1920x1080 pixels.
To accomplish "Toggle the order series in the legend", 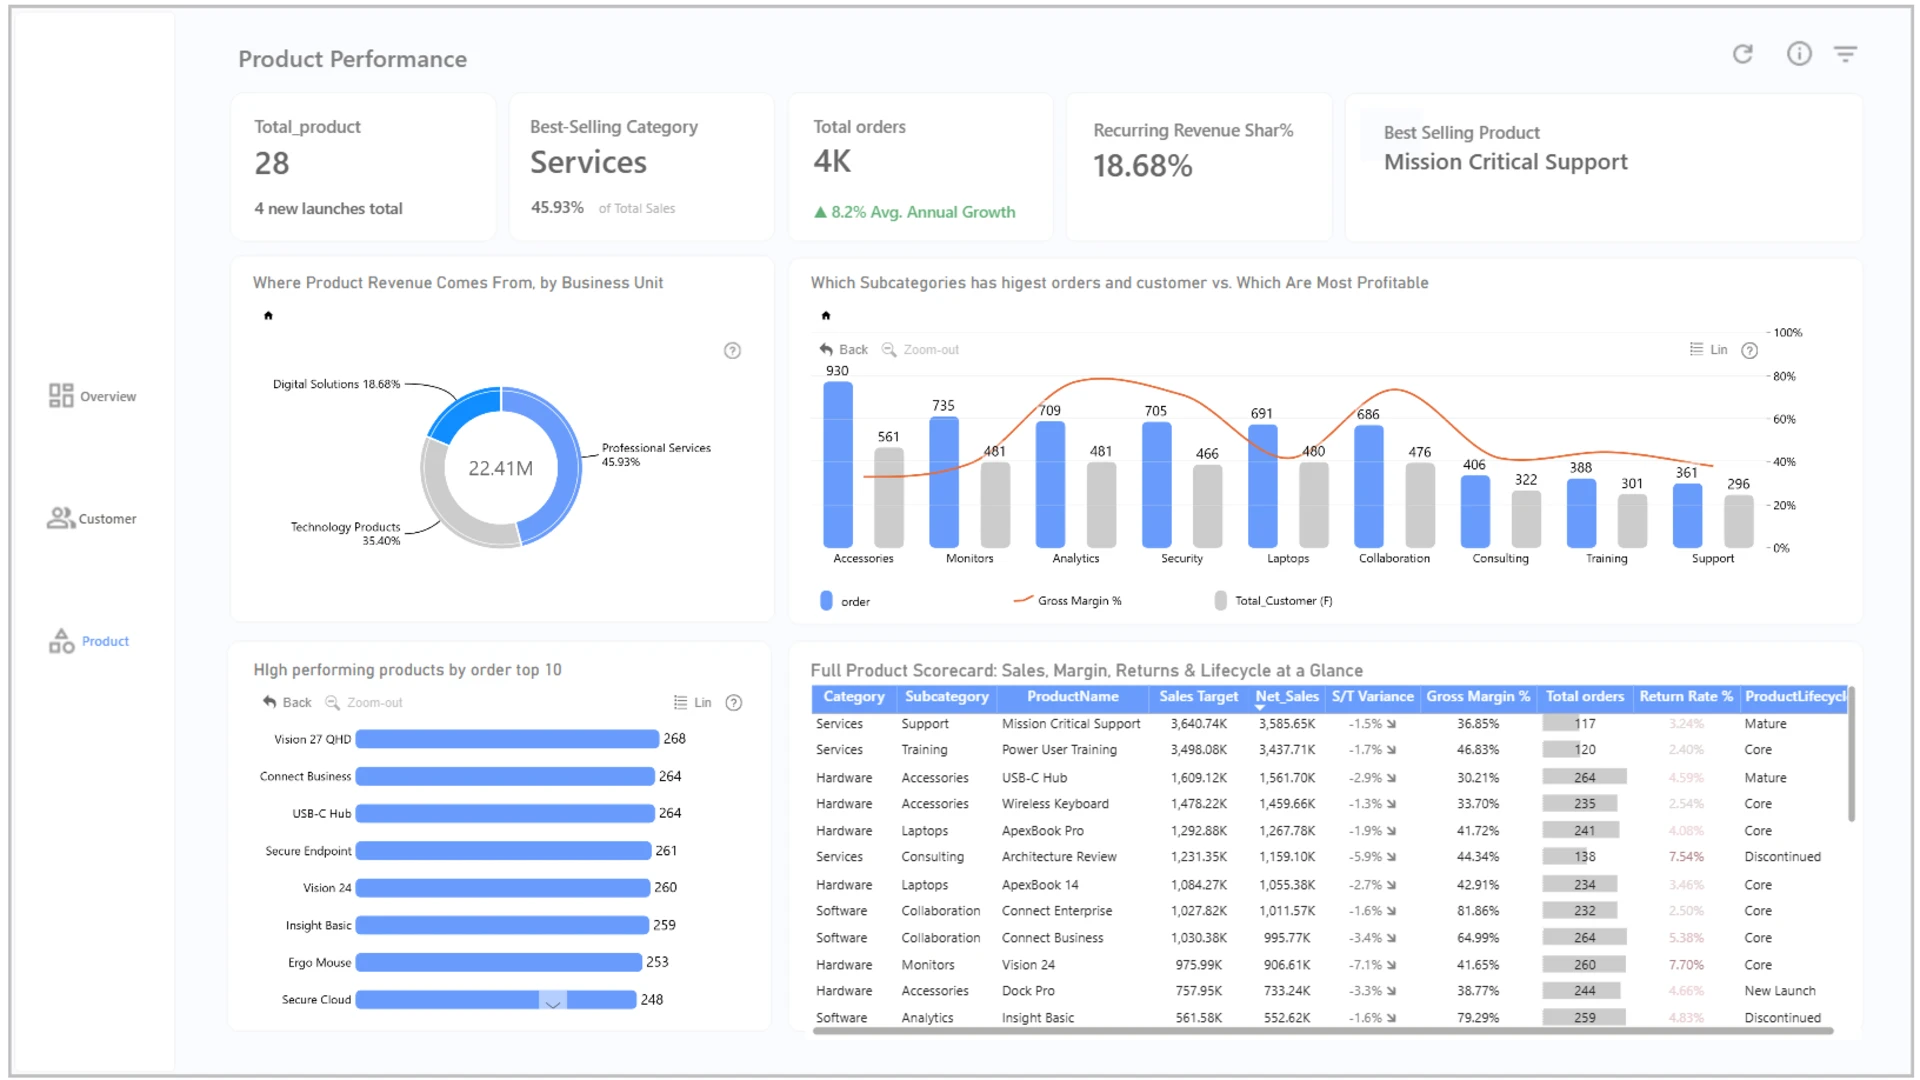I will [845, 601].
